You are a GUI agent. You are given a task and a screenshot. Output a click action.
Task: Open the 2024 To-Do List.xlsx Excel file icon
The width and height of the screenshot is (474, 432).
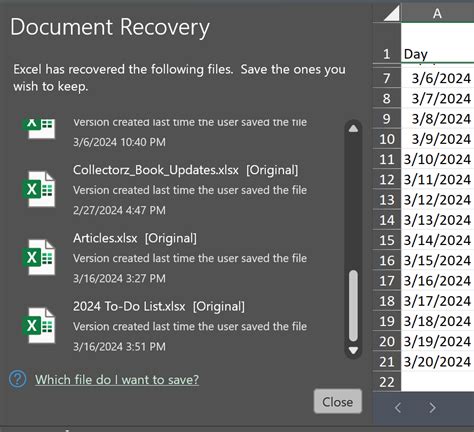coord(39,325)
